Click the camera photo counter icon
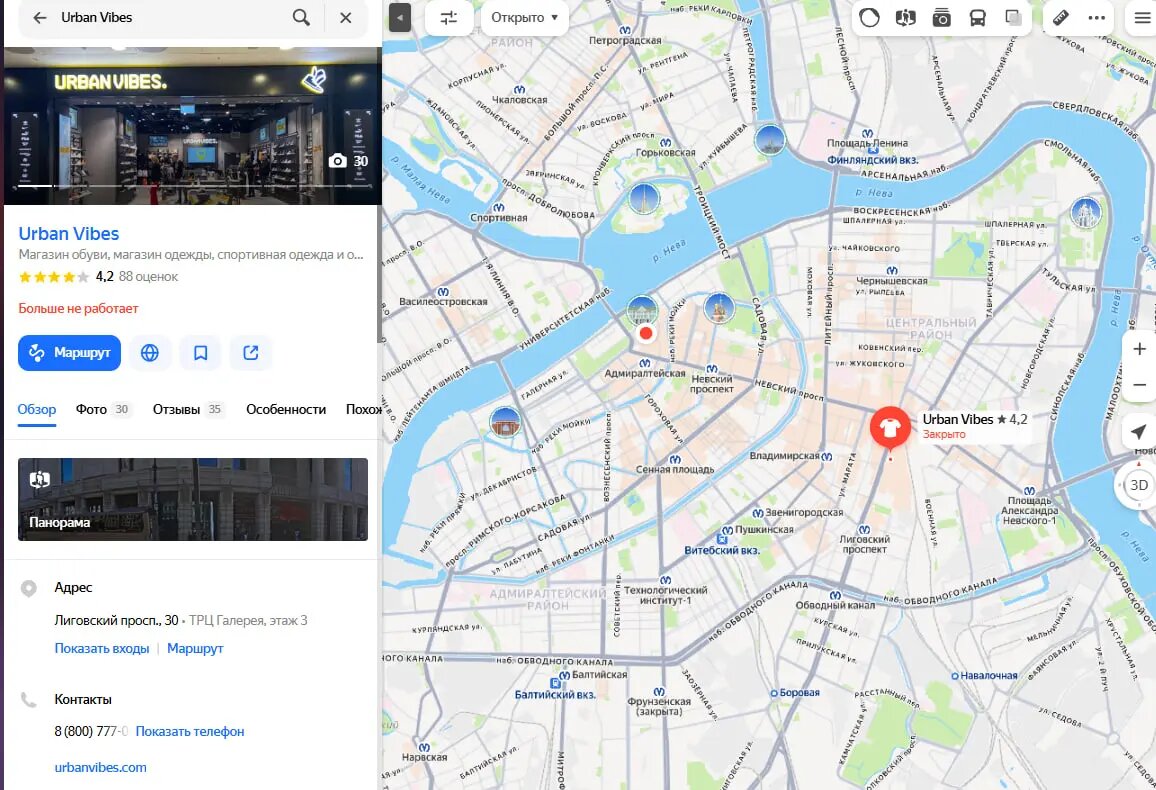The height and width of the screenshot is (790, 1156). point(338,161)
